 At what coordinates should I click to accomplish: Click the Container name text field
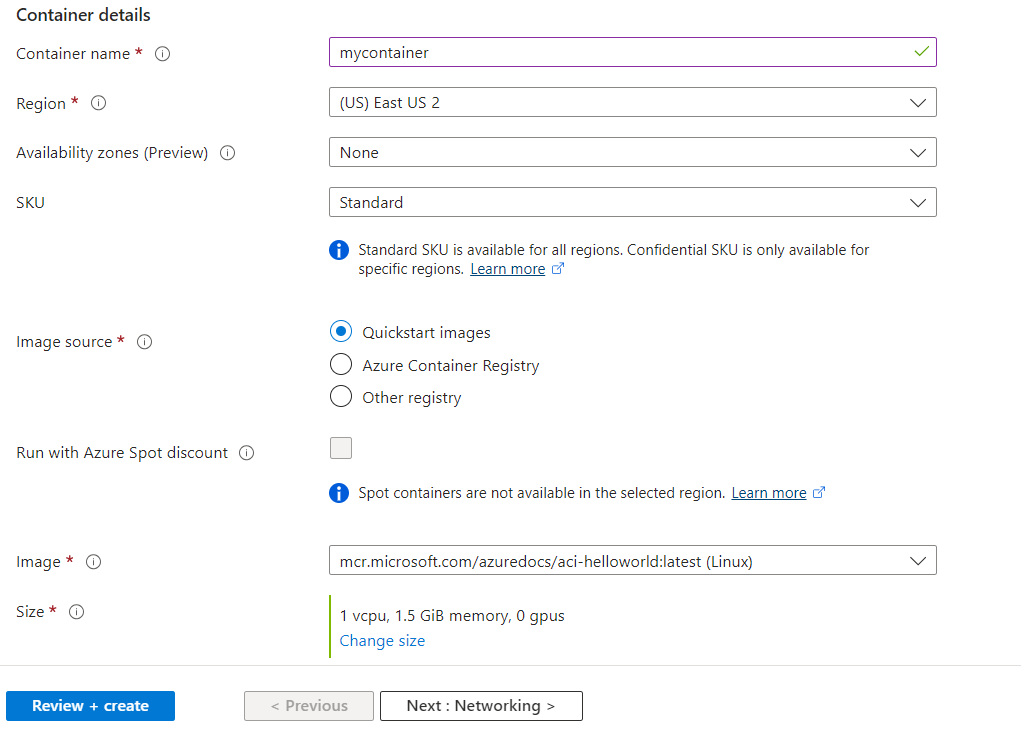coord(620,52)
